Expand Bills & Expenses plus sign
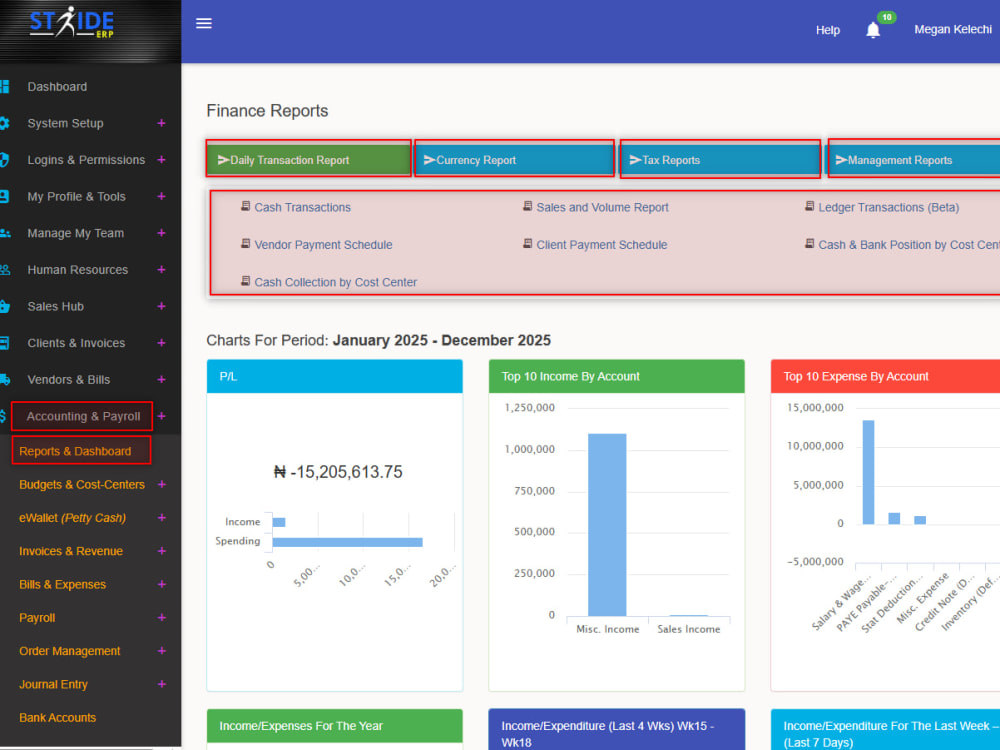Screen dimensions: 1000x750 click(161, 584)
